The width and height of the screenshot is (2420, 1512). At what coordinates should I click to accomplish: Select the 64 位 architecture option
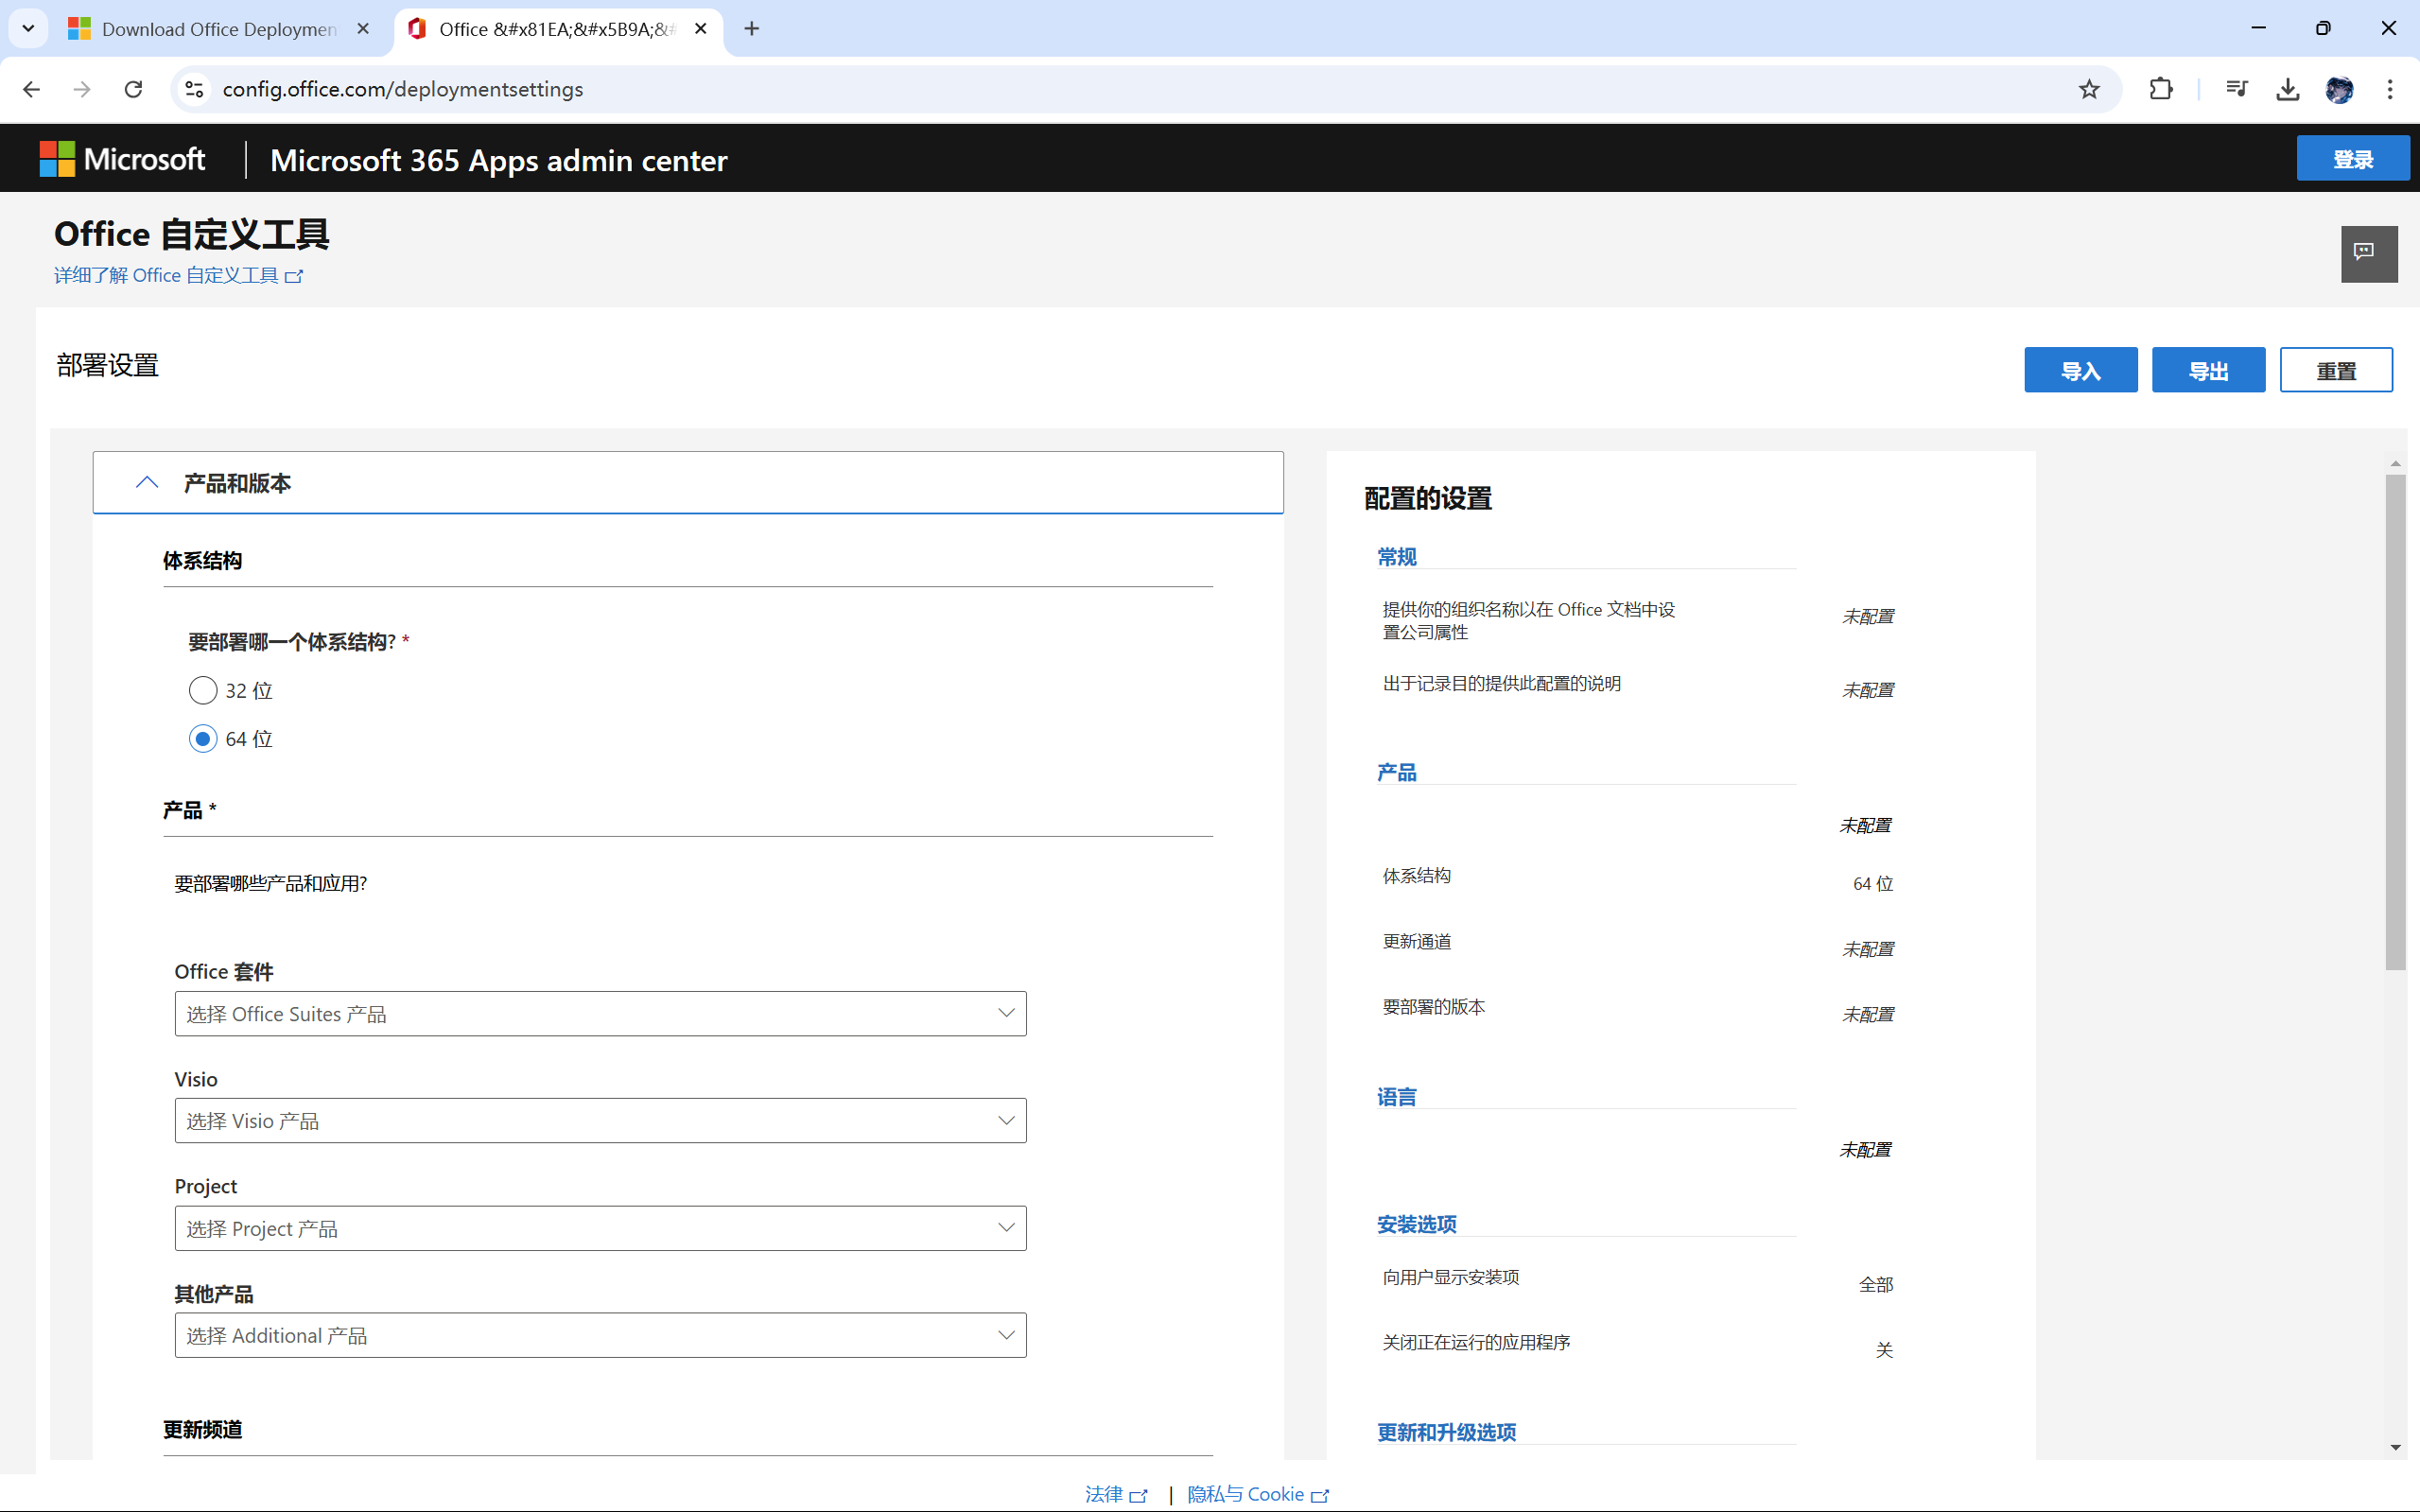[x=203, y=739]
